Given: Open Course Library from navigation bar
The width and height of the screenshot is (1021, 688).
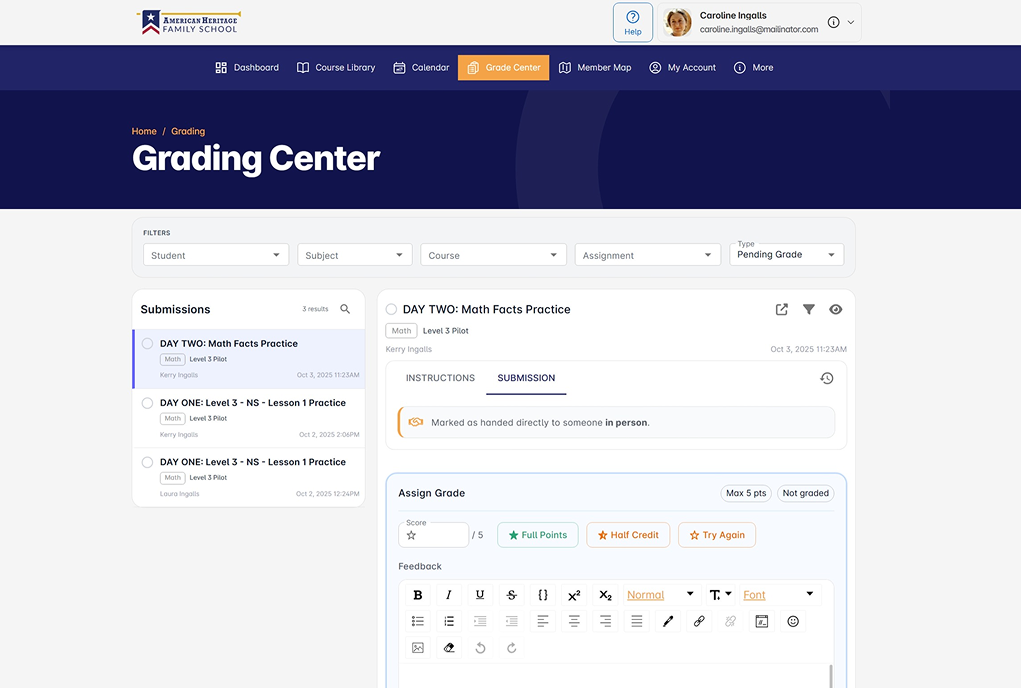Looking at the screenshot, I should pos(336,68).
